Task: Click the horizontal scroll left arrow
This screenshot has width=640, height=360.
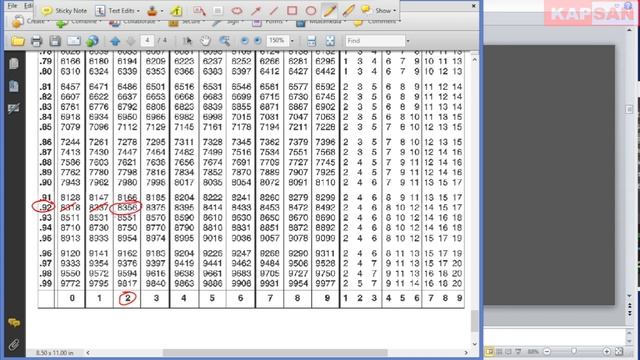Action: 88,353
